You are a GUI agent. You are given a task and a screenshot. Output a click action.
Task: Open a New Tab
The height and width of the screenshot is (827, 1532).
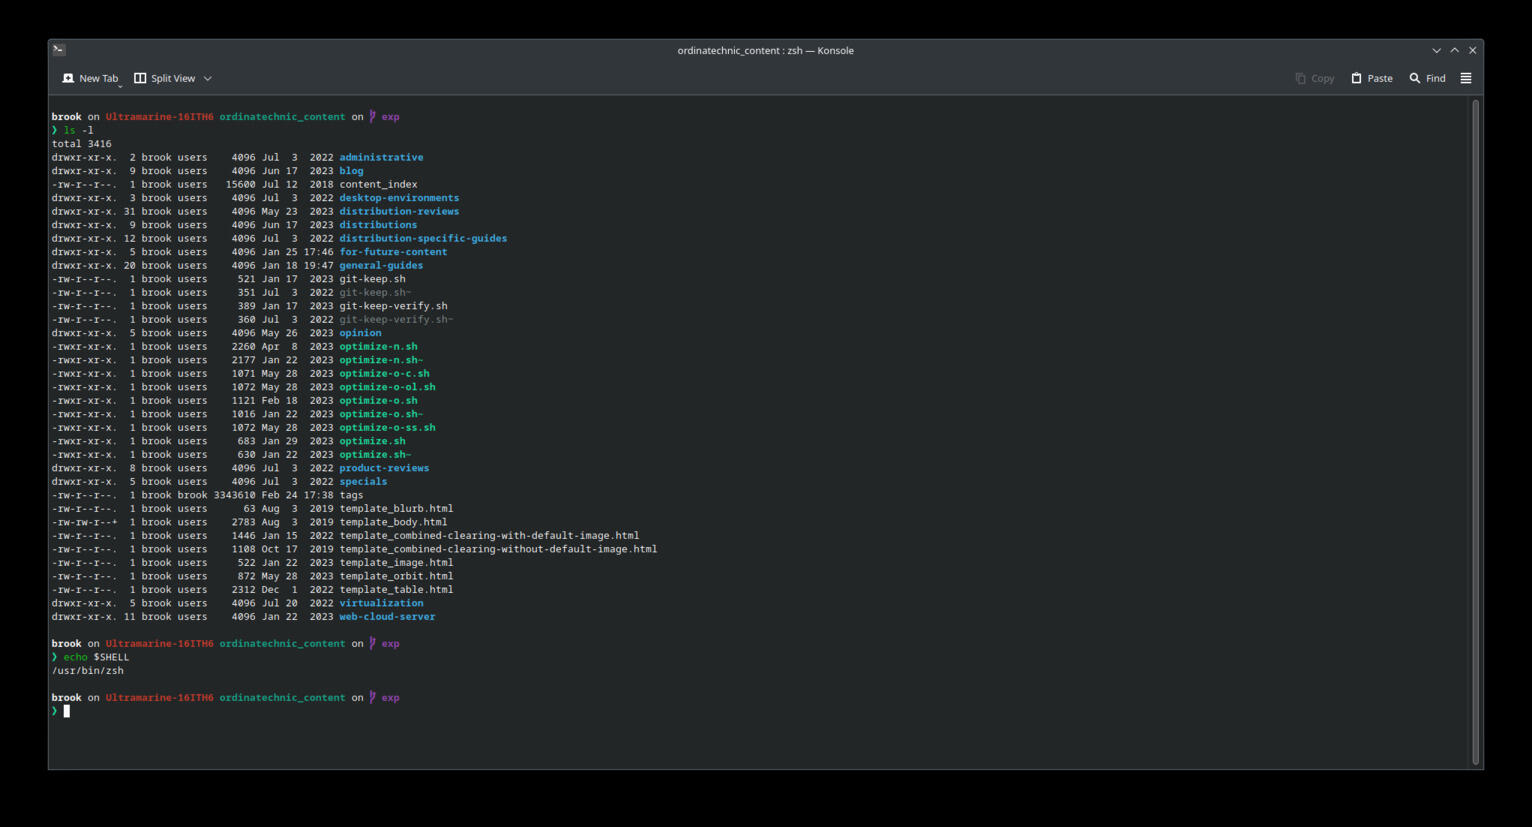pos(90,78)
